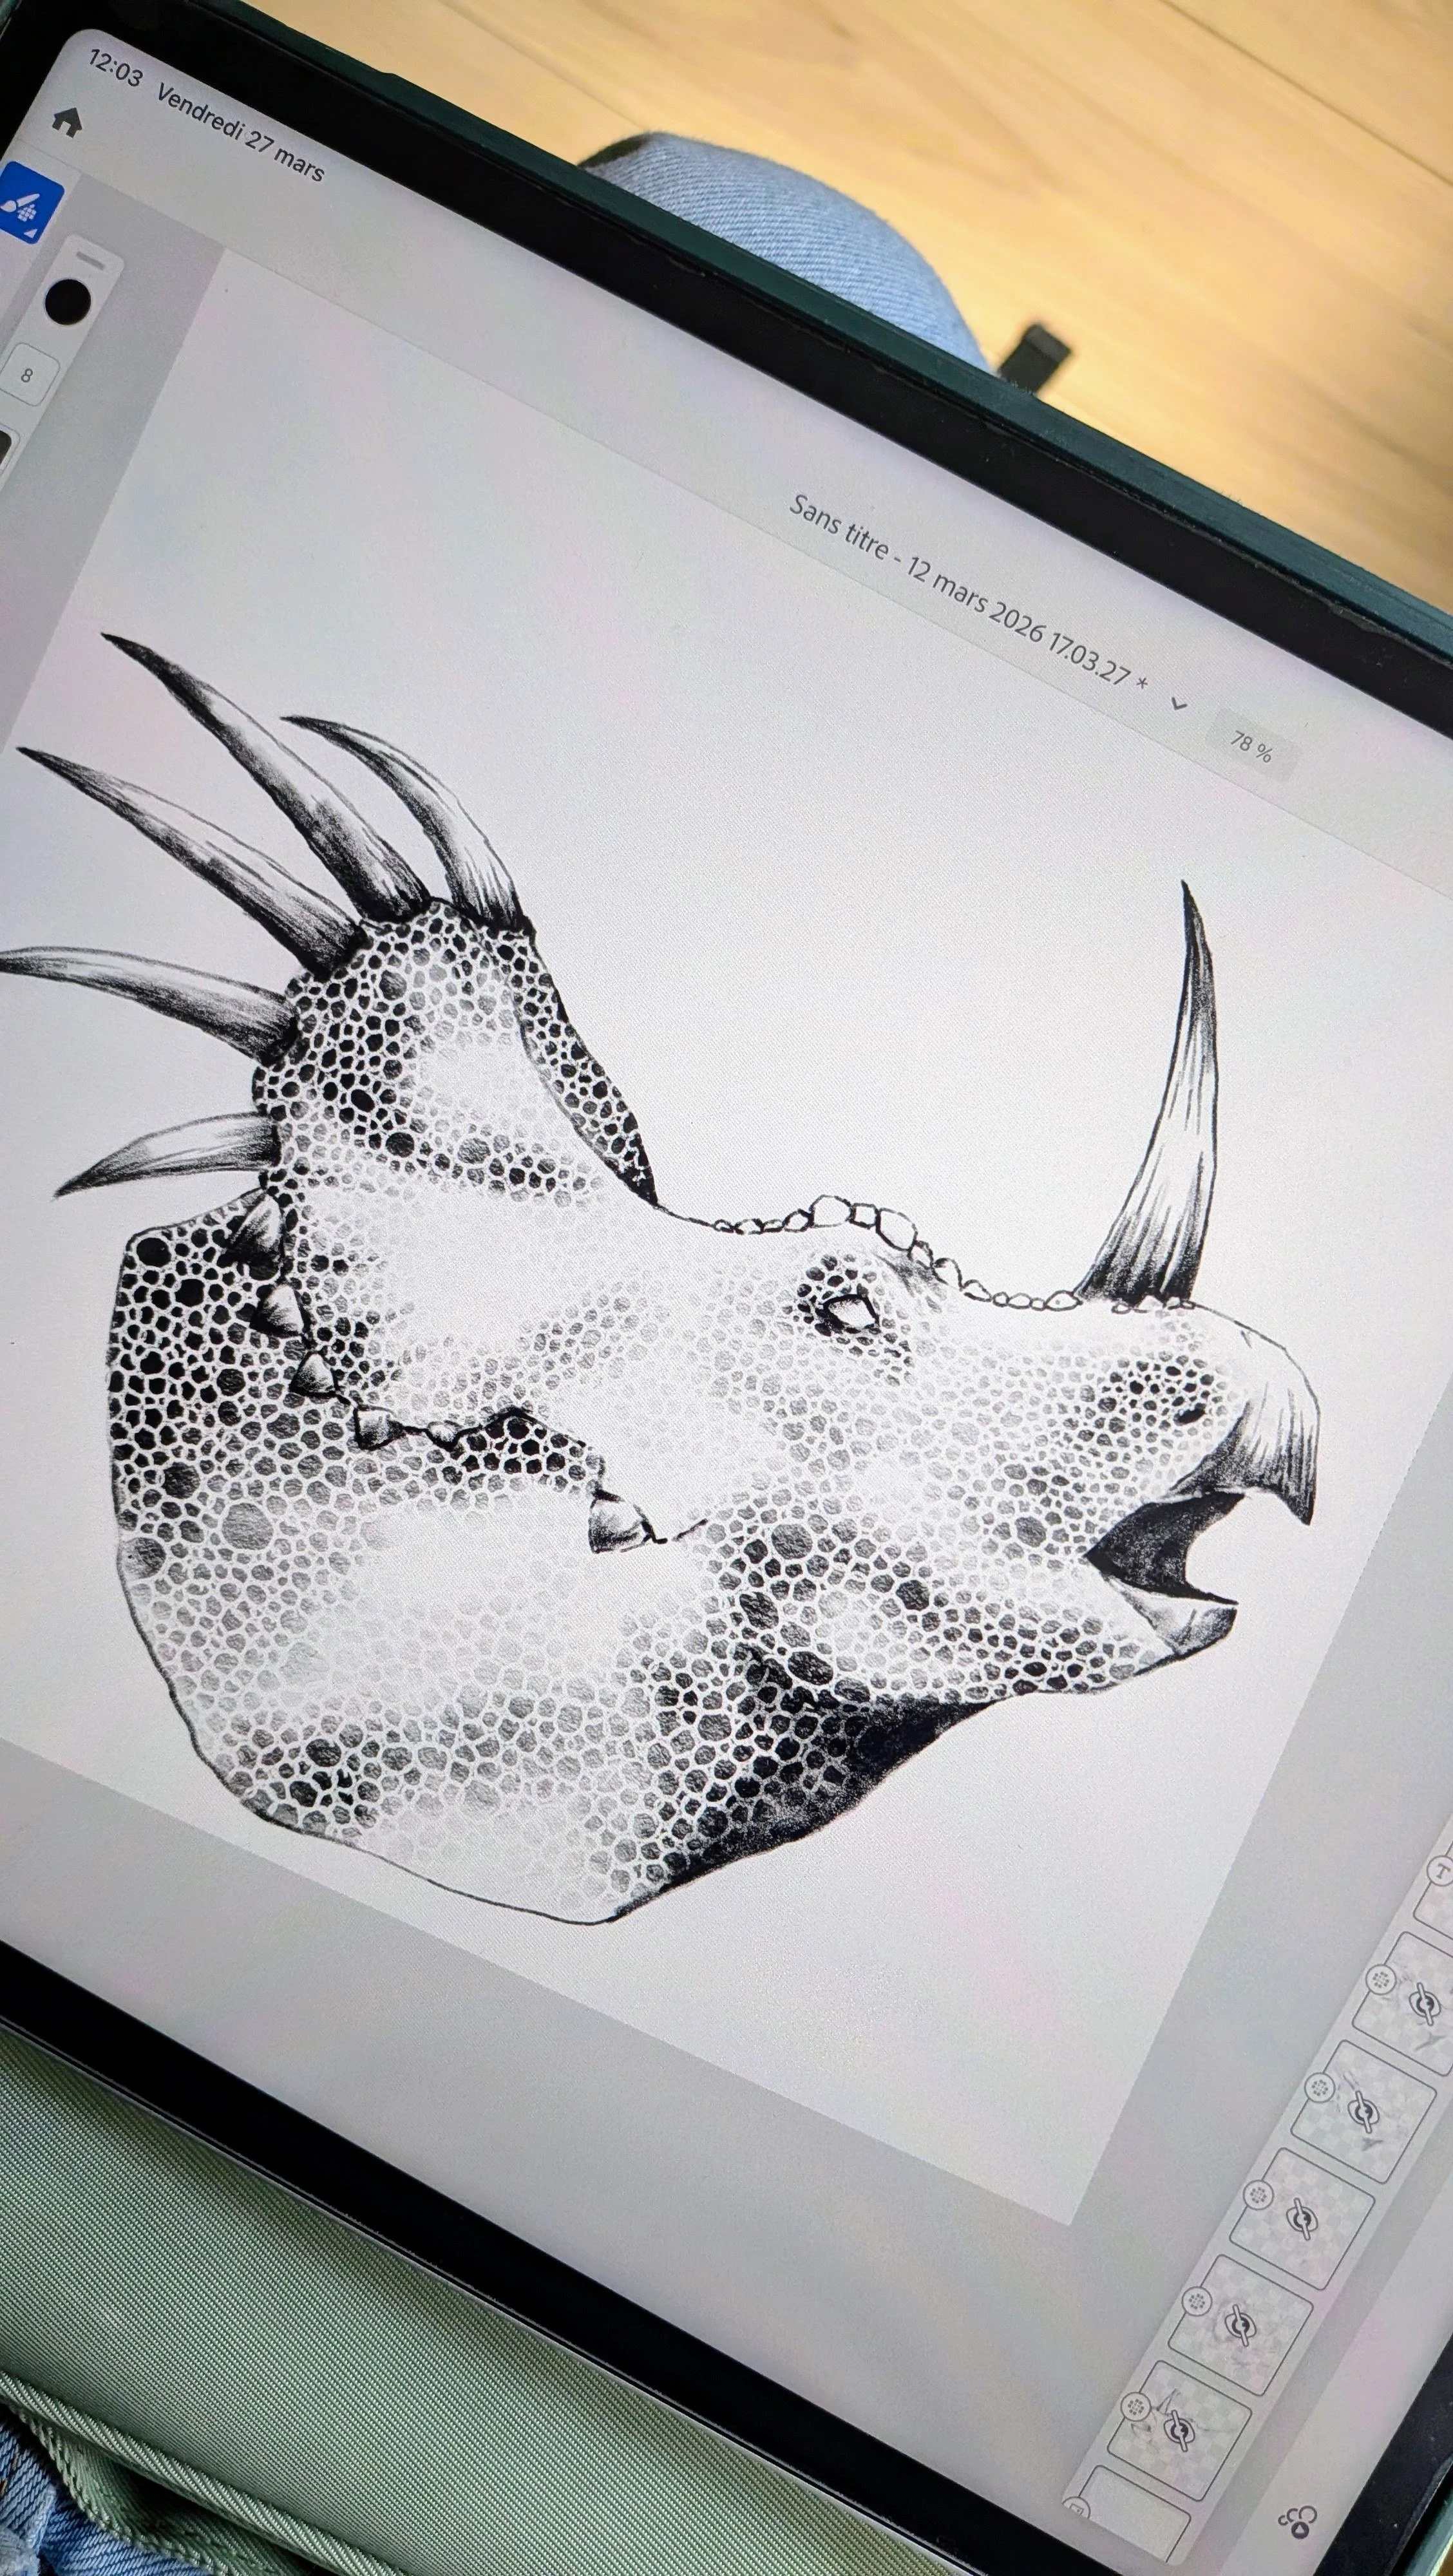Tap the 12:03 clock in the status bar
Viewport: 1453px width, 2576px height.
(x=115, y=67)
